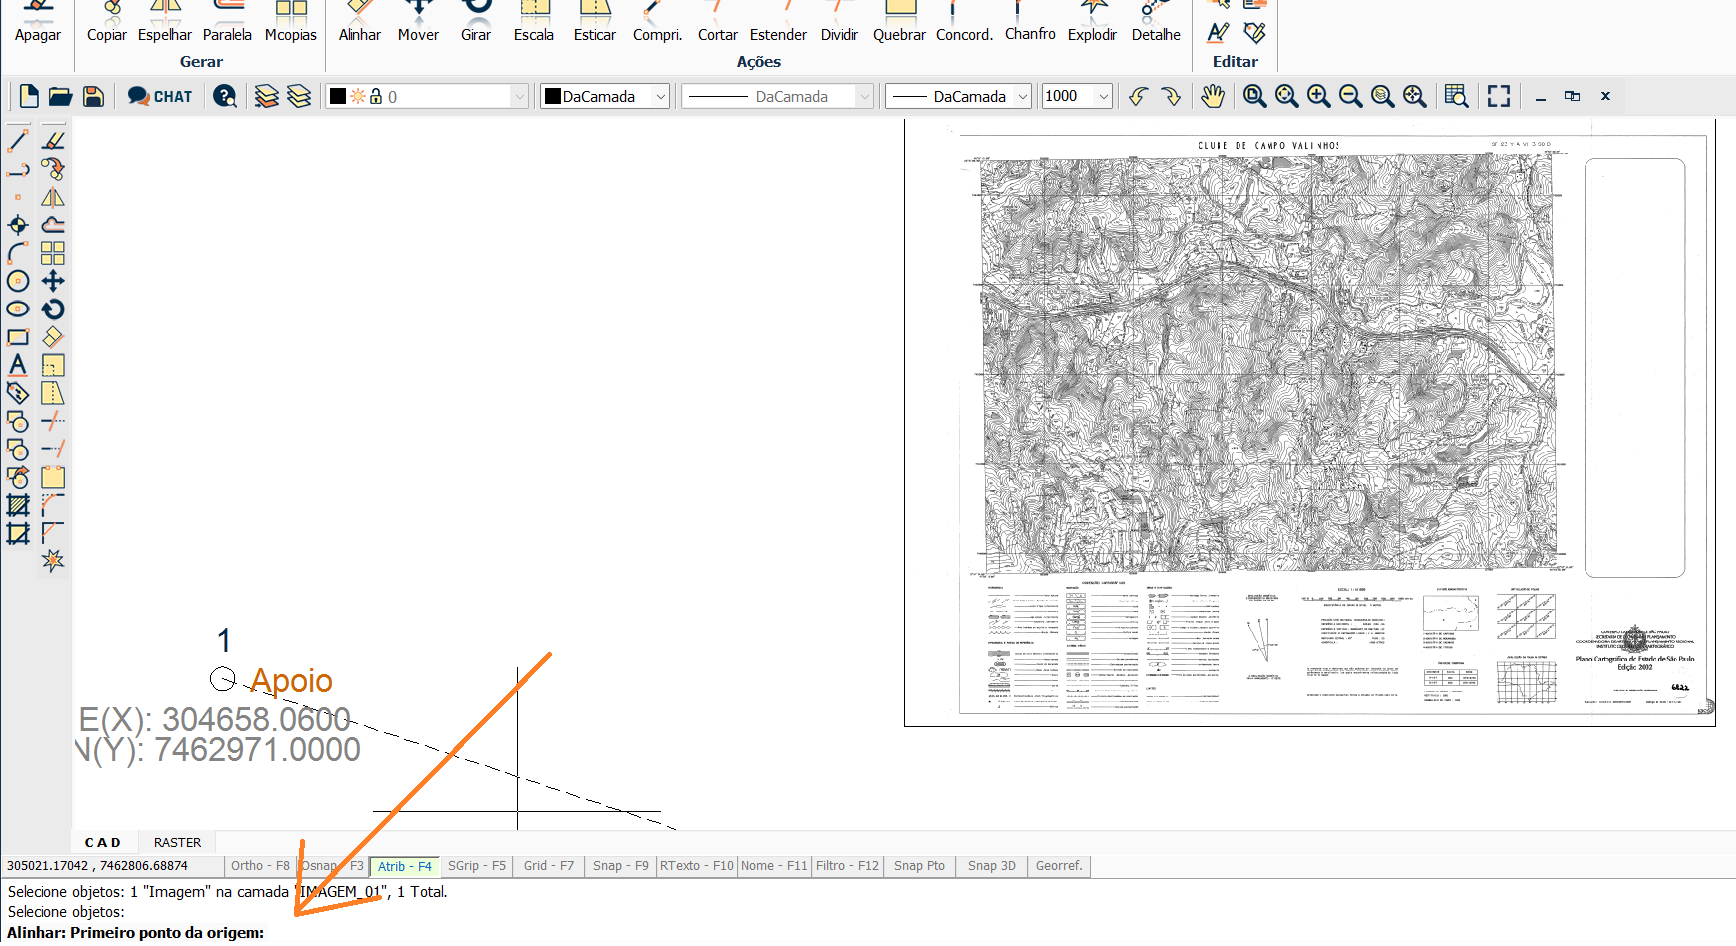The width and height of the screenshot is (1736, 946).
Task: Select the Circle drawing tool
Action: 18,281
